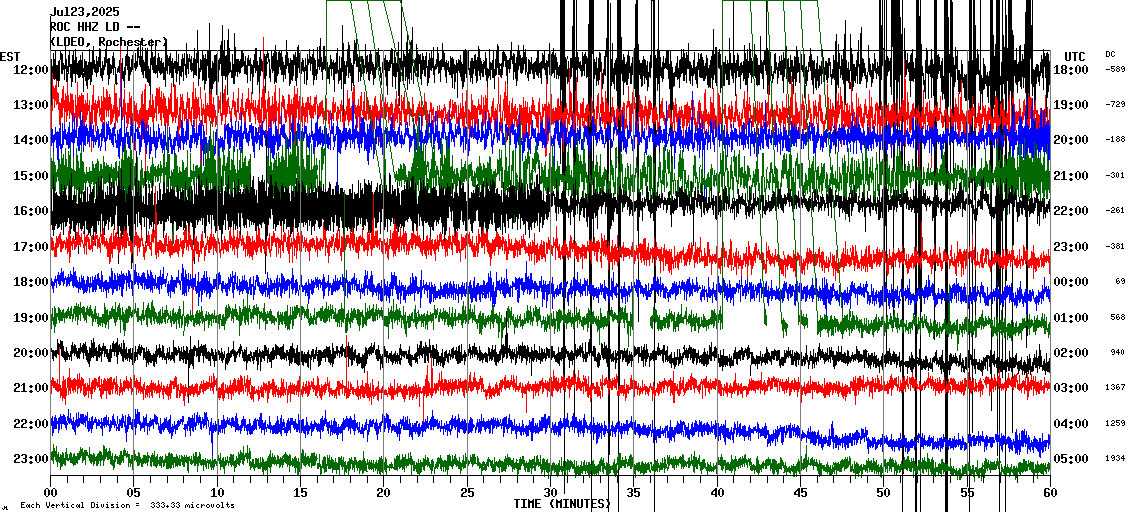Click the DC column header
1130x519 pixels.
point(1110,54)
